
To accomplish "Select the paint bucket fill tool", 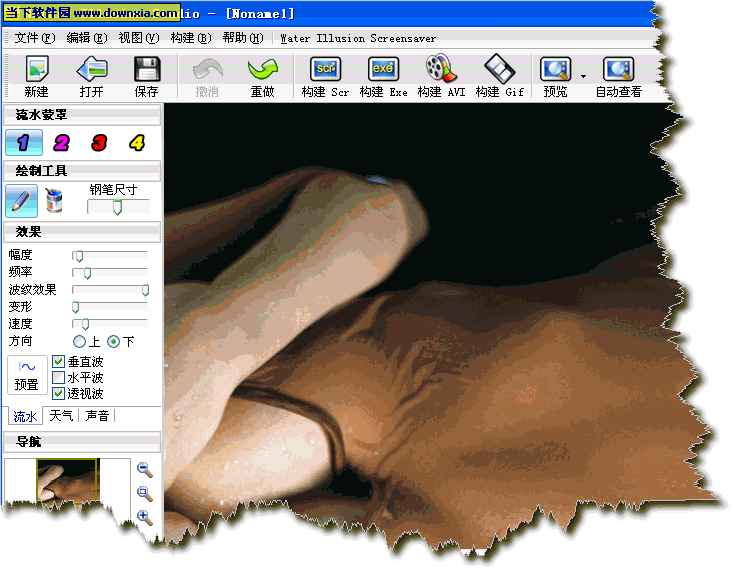I will [x=55, y=200].
